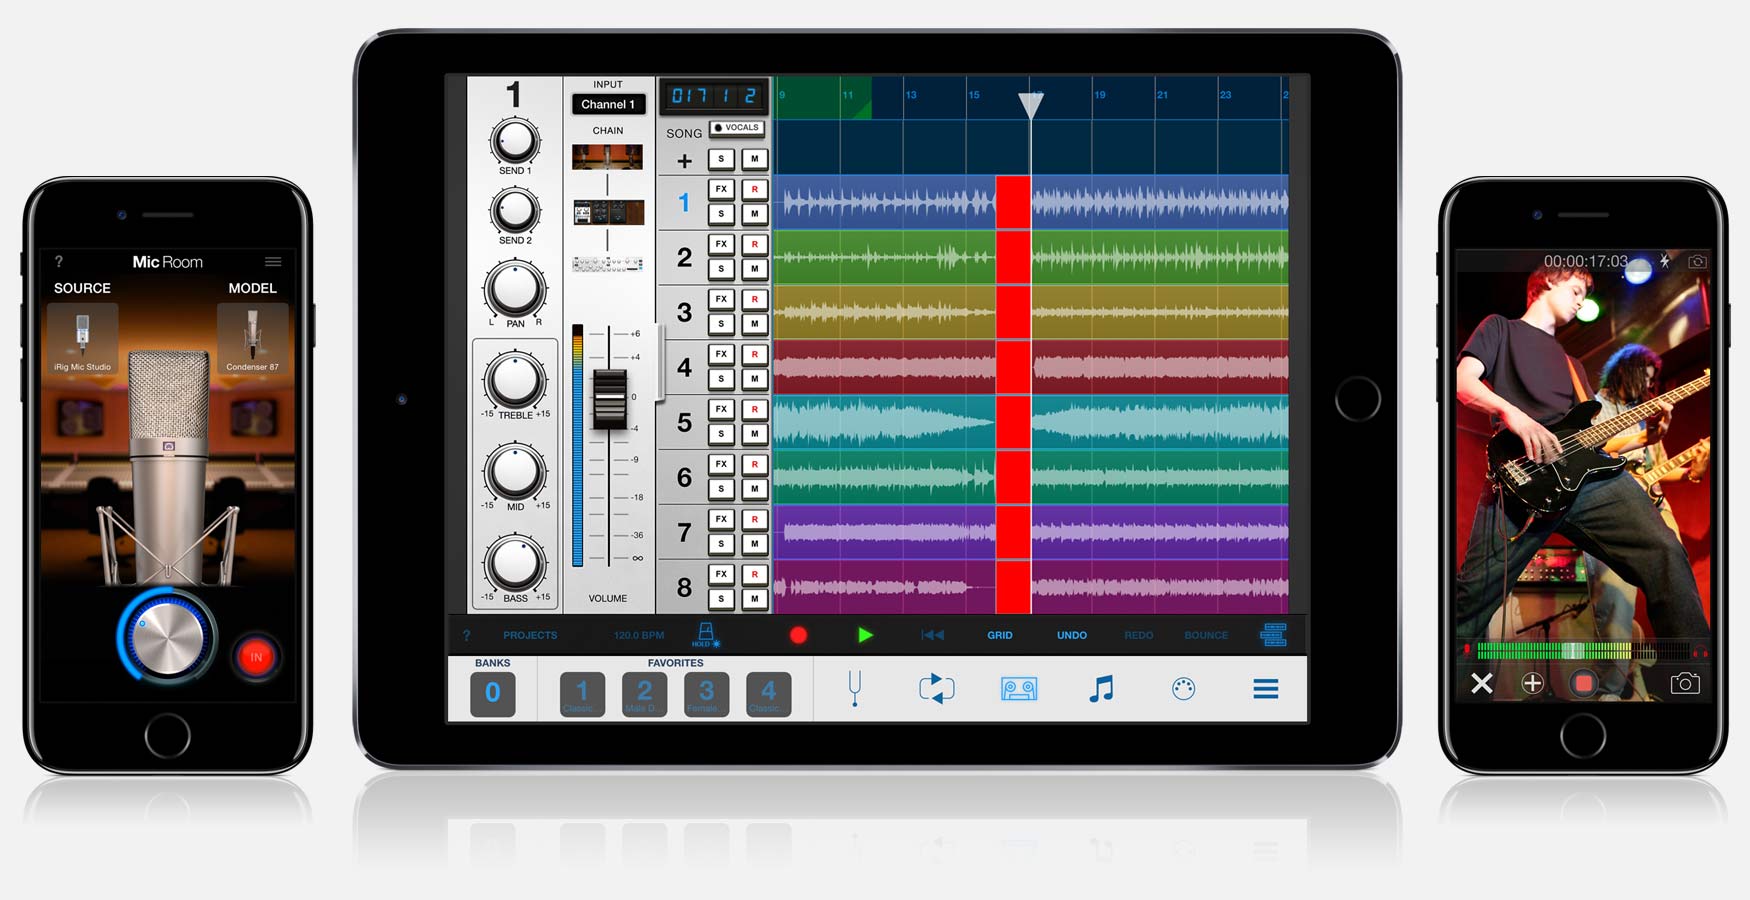Viewport: 1750px width, 900px height.
Task: Toggle the flash lightning icon
Action: [1664, 261]
